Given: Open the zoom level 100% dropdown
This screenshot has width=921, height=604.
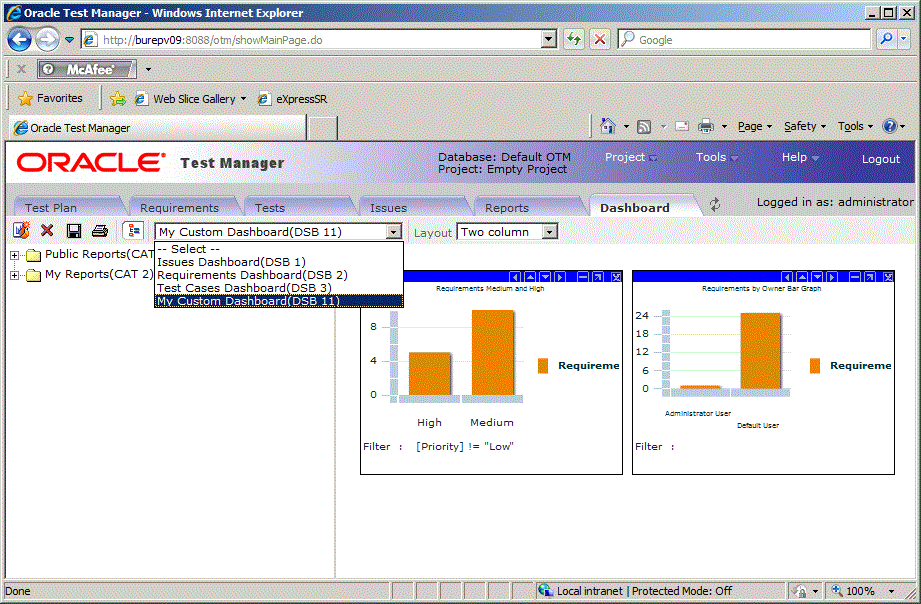Looking at the screenshot, I should click(x=891, y=591).
